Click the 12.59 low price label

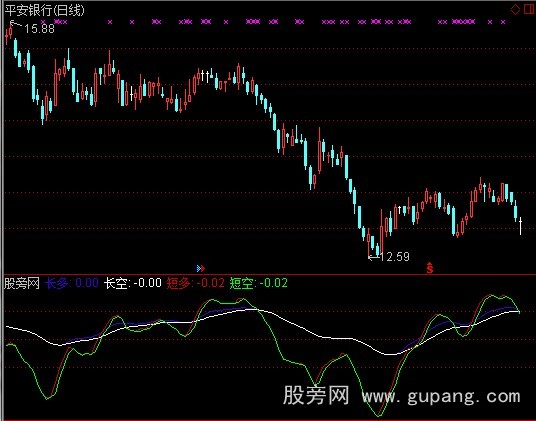coord(394,257)
